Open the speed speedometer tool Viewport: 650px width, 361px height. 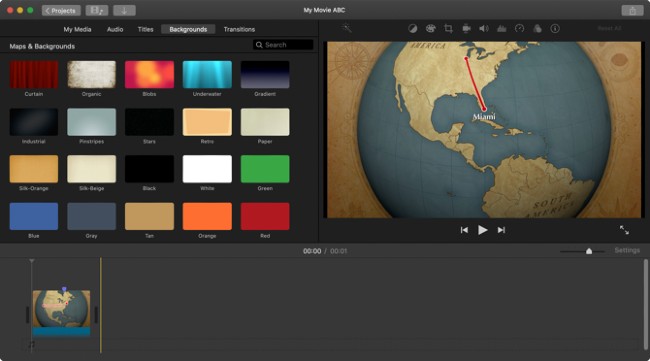click(x=519, y=29)
